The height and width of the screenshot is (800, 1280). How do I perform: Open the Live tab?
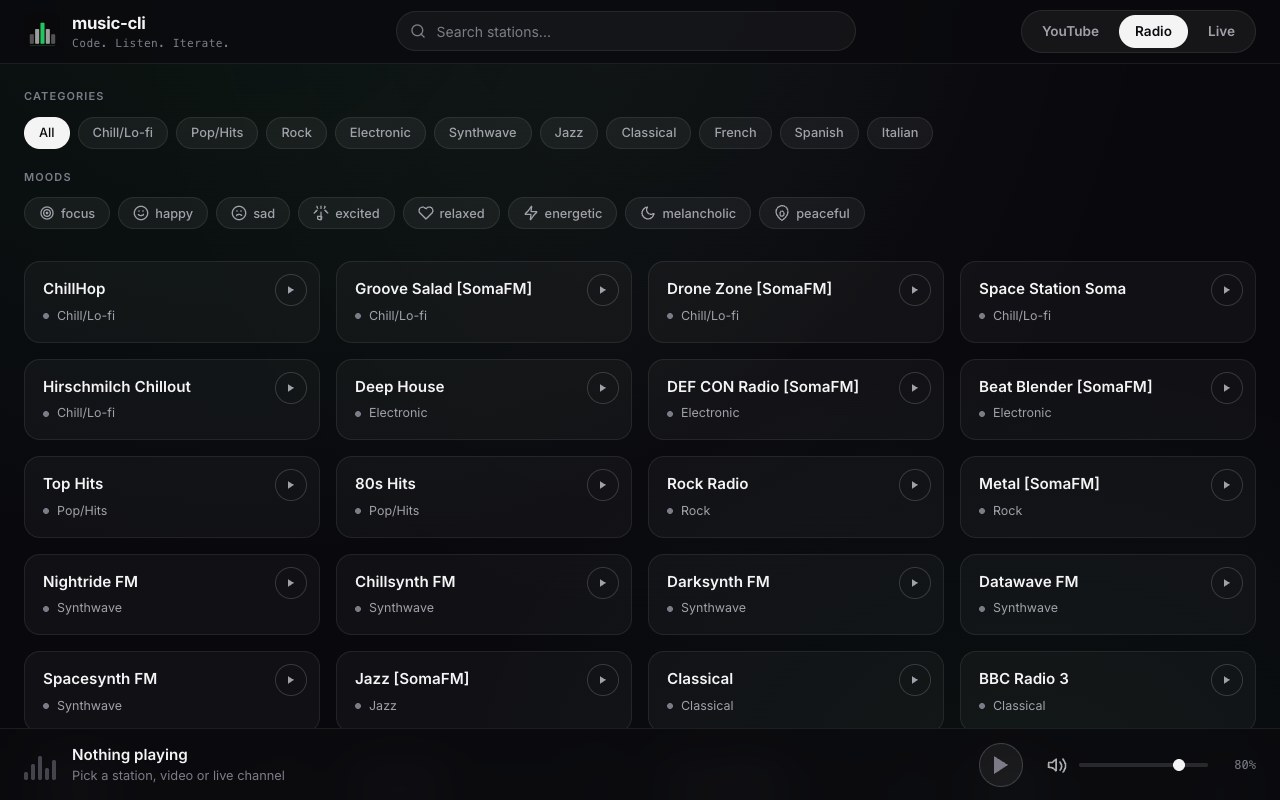pos(1221,31)
